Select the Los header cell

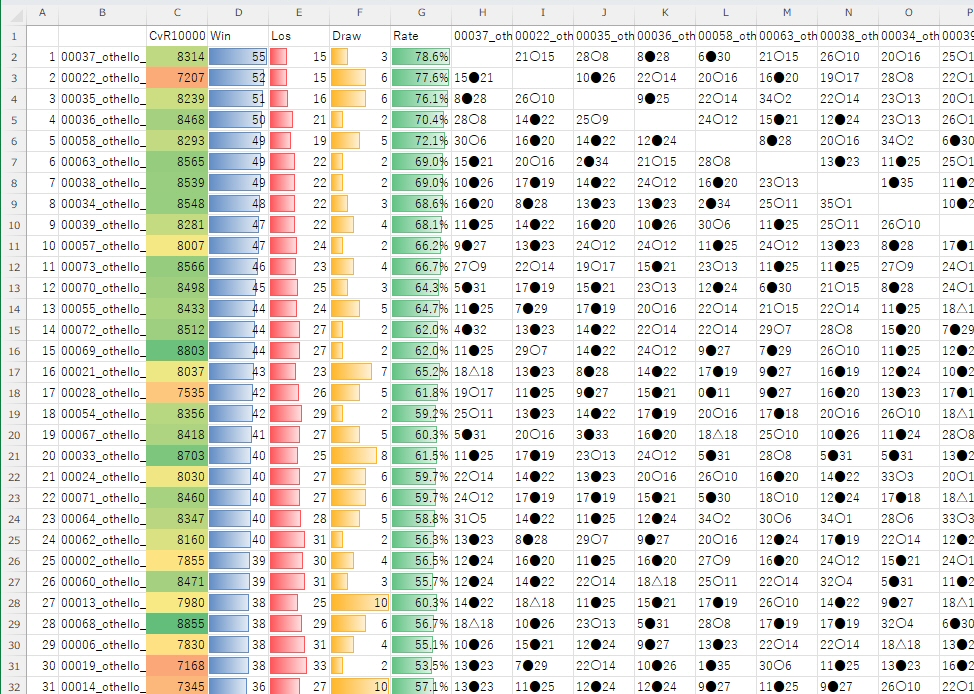click(298, 35)
